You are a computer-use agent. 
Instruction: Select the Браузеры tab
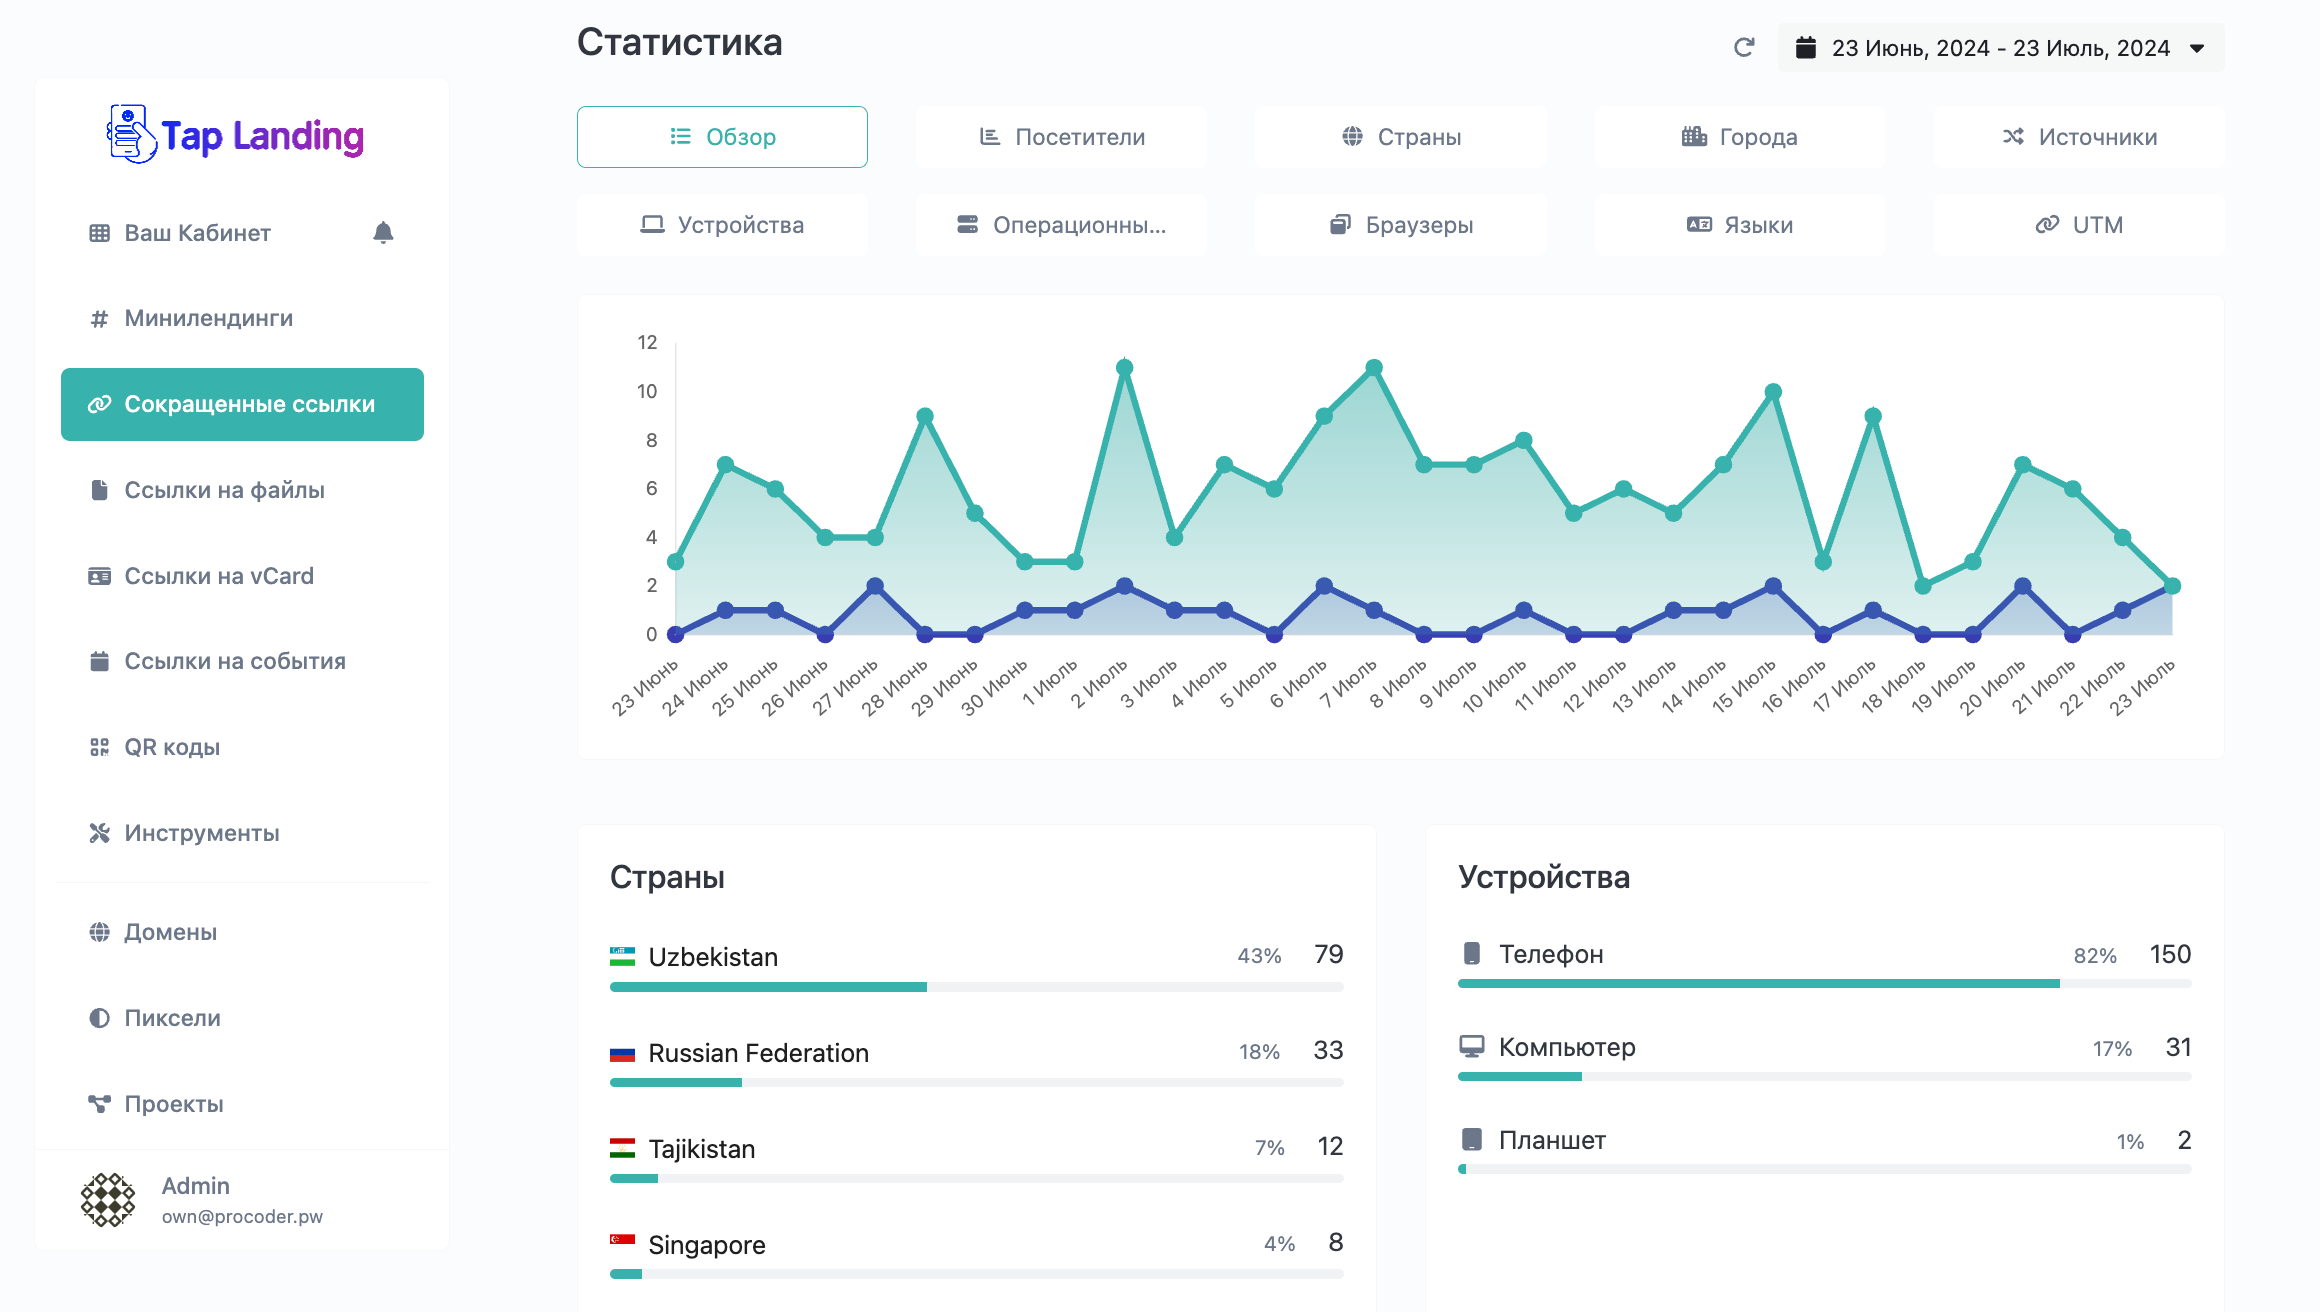(x=1400, y=225)
